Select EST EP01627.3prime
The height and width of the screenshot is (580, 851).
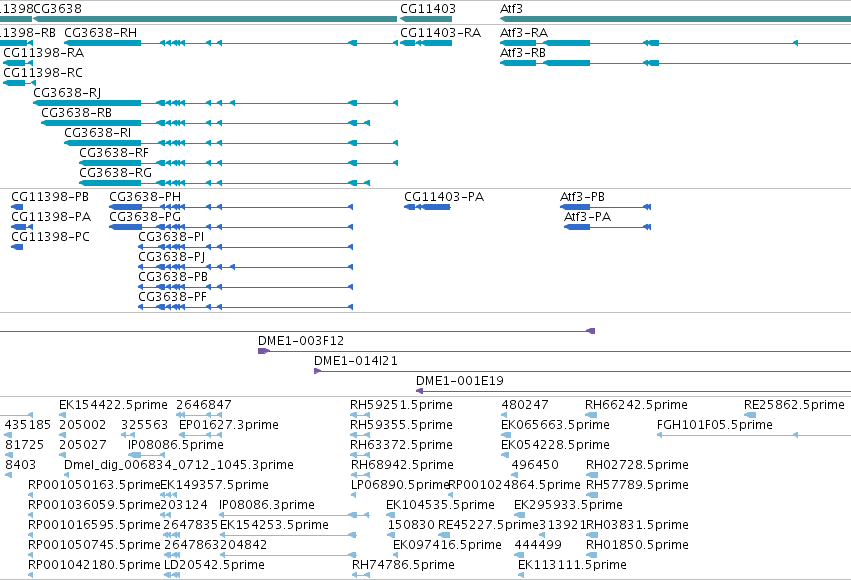228,425
